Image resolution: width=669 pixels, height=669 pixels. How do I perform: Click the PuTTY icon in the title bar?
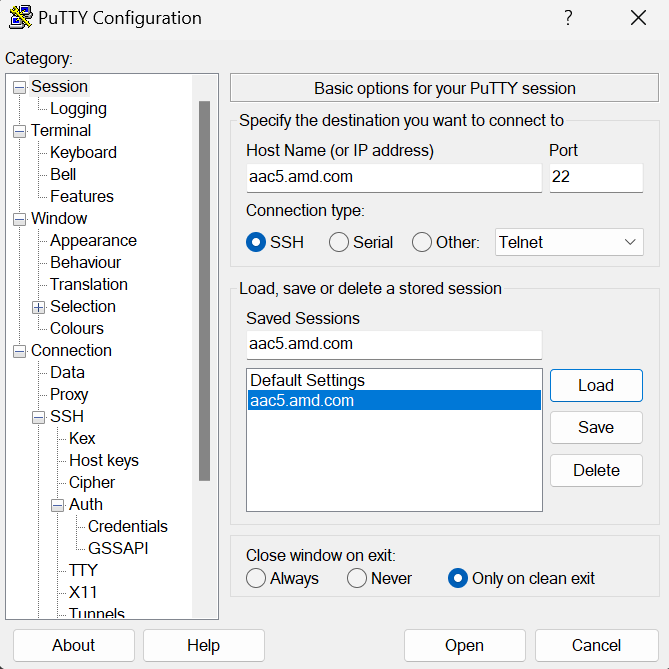(20, 17)
